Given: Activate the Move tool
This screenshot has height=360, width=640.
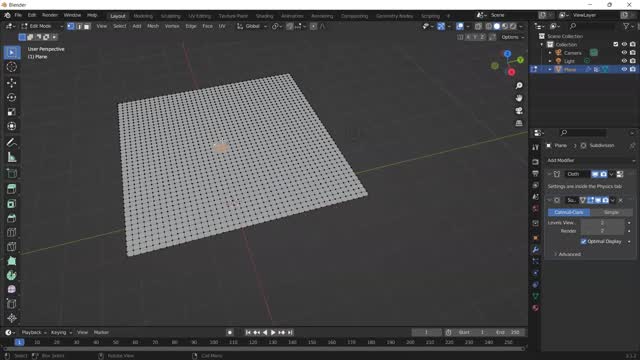Looking at the screenshot, I should pyautogui.click(x=11, y=83).
